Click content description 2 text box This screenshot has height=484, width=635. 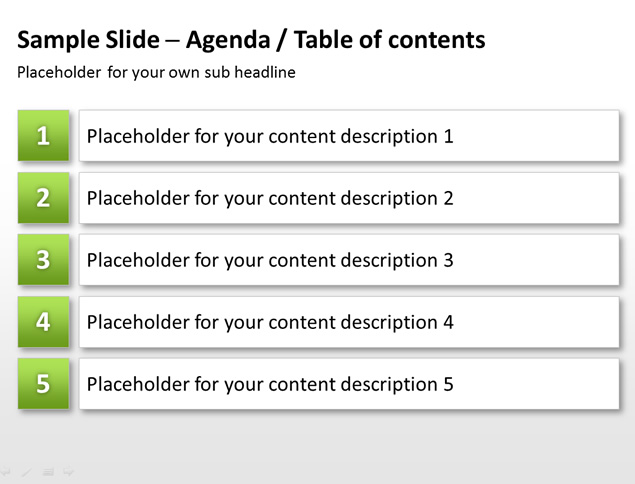point(349,198)
